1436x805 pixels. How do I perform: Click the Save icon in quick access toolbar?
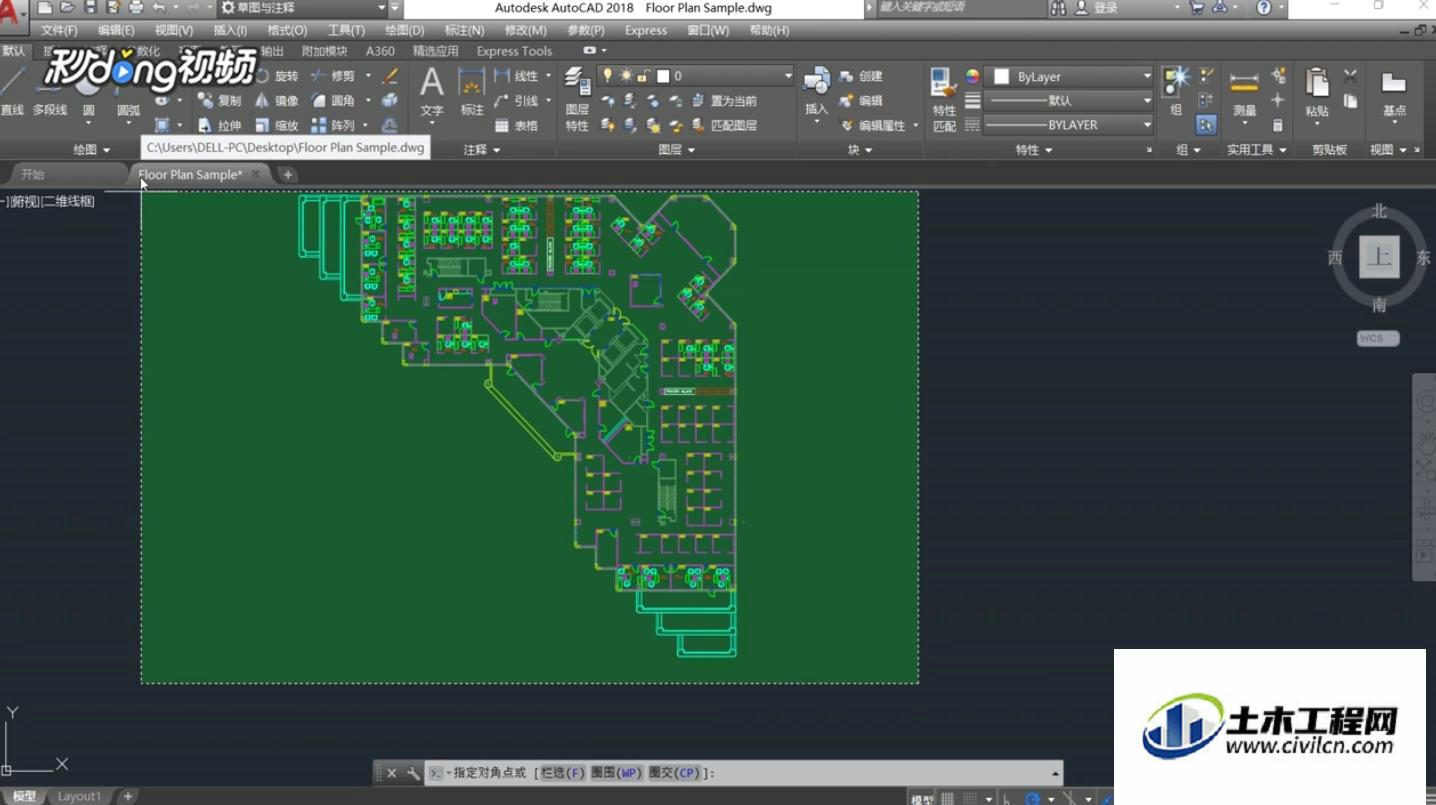91,8
